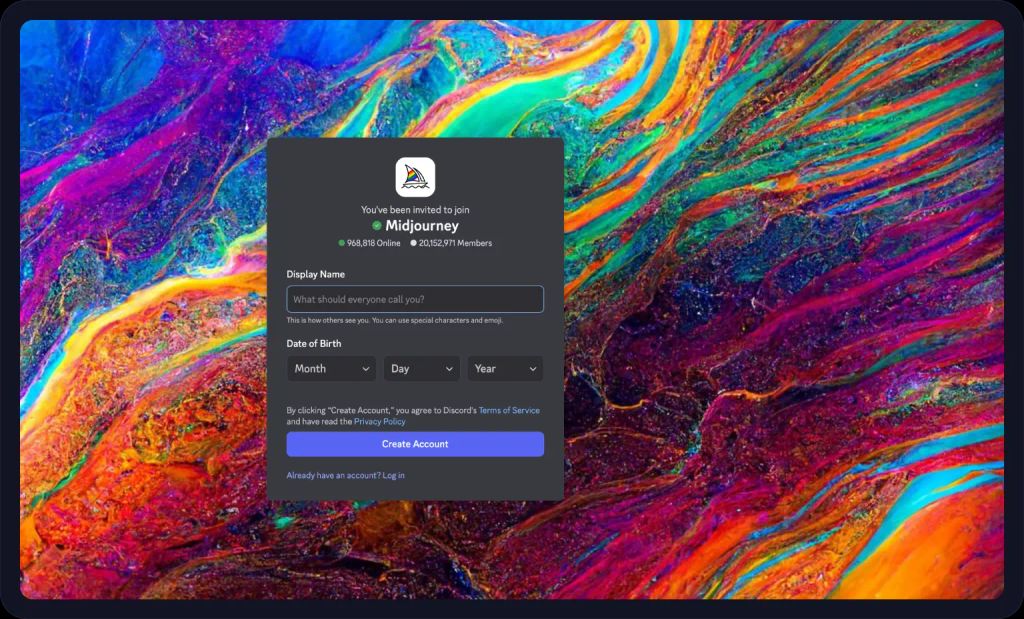The image size is (1024, 619).
Task: Click the 'Display Name' field label
Action: [x=316, y=274]
